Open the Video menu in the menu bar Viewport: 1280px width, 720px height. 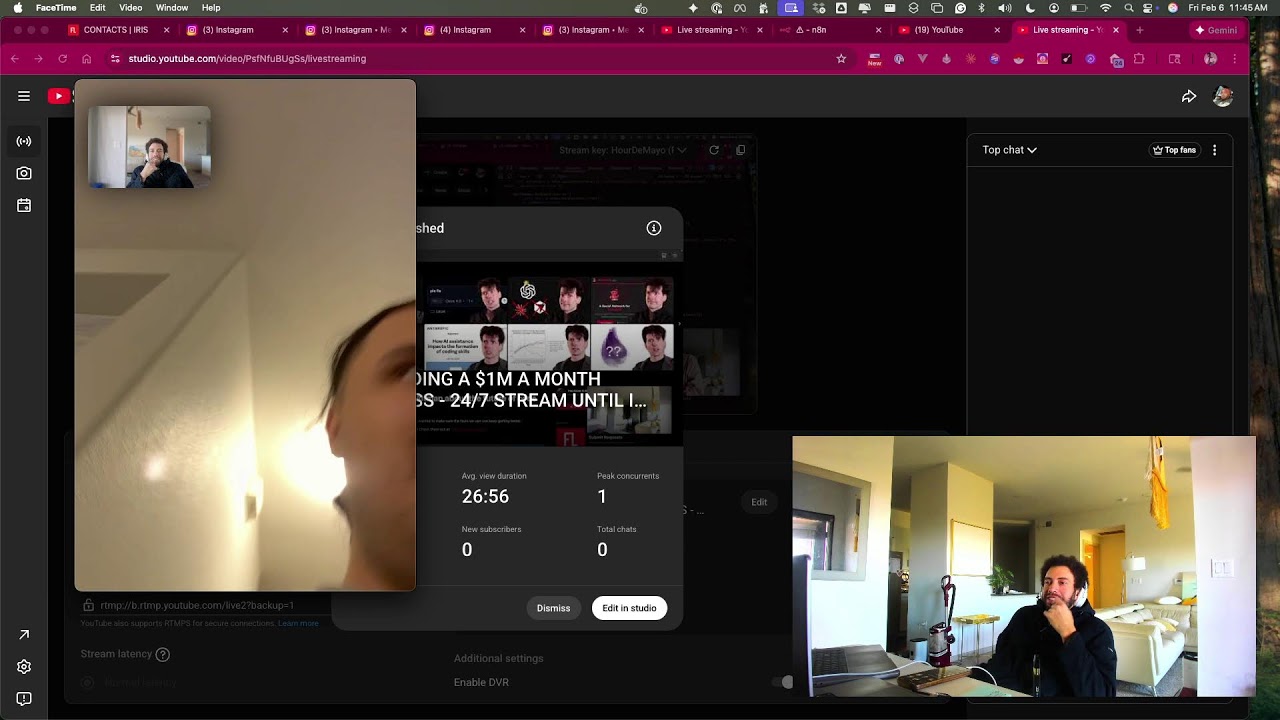click(131, 7)
